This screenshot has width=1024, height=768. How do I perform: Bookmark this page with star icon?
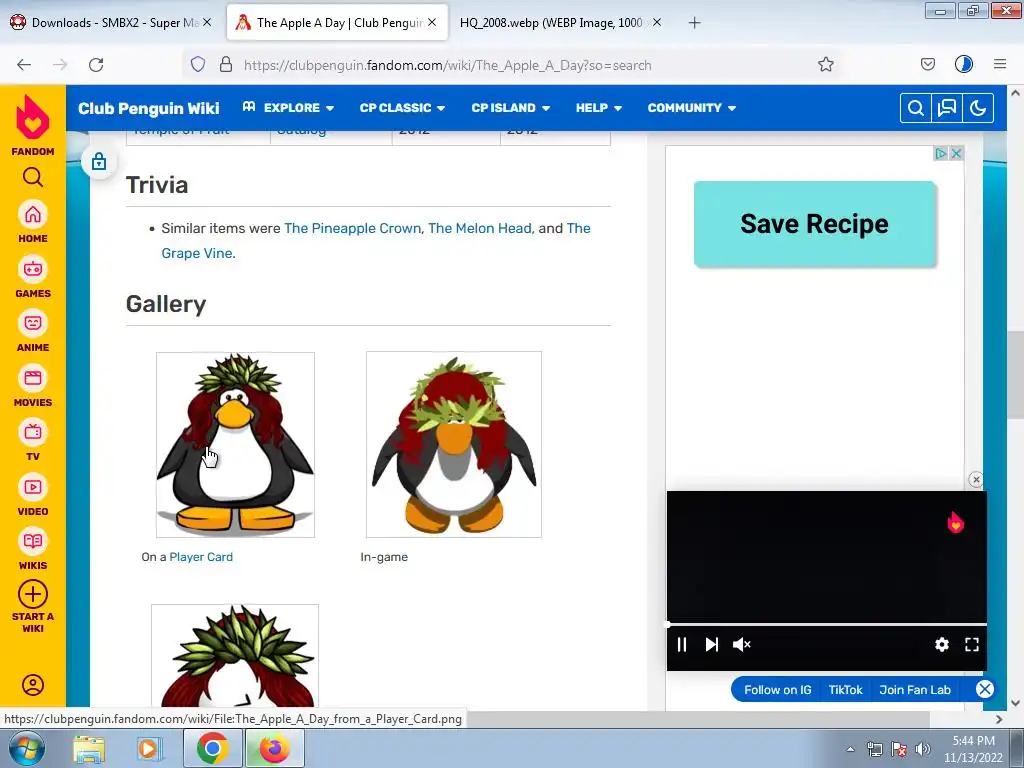click(825, 65)
